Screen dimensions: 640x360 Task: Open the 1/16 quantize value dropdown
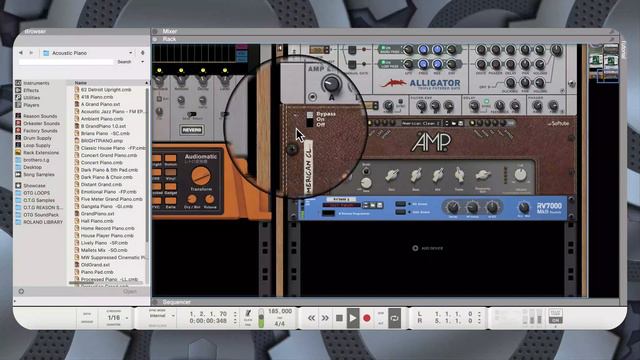[117, 318]
